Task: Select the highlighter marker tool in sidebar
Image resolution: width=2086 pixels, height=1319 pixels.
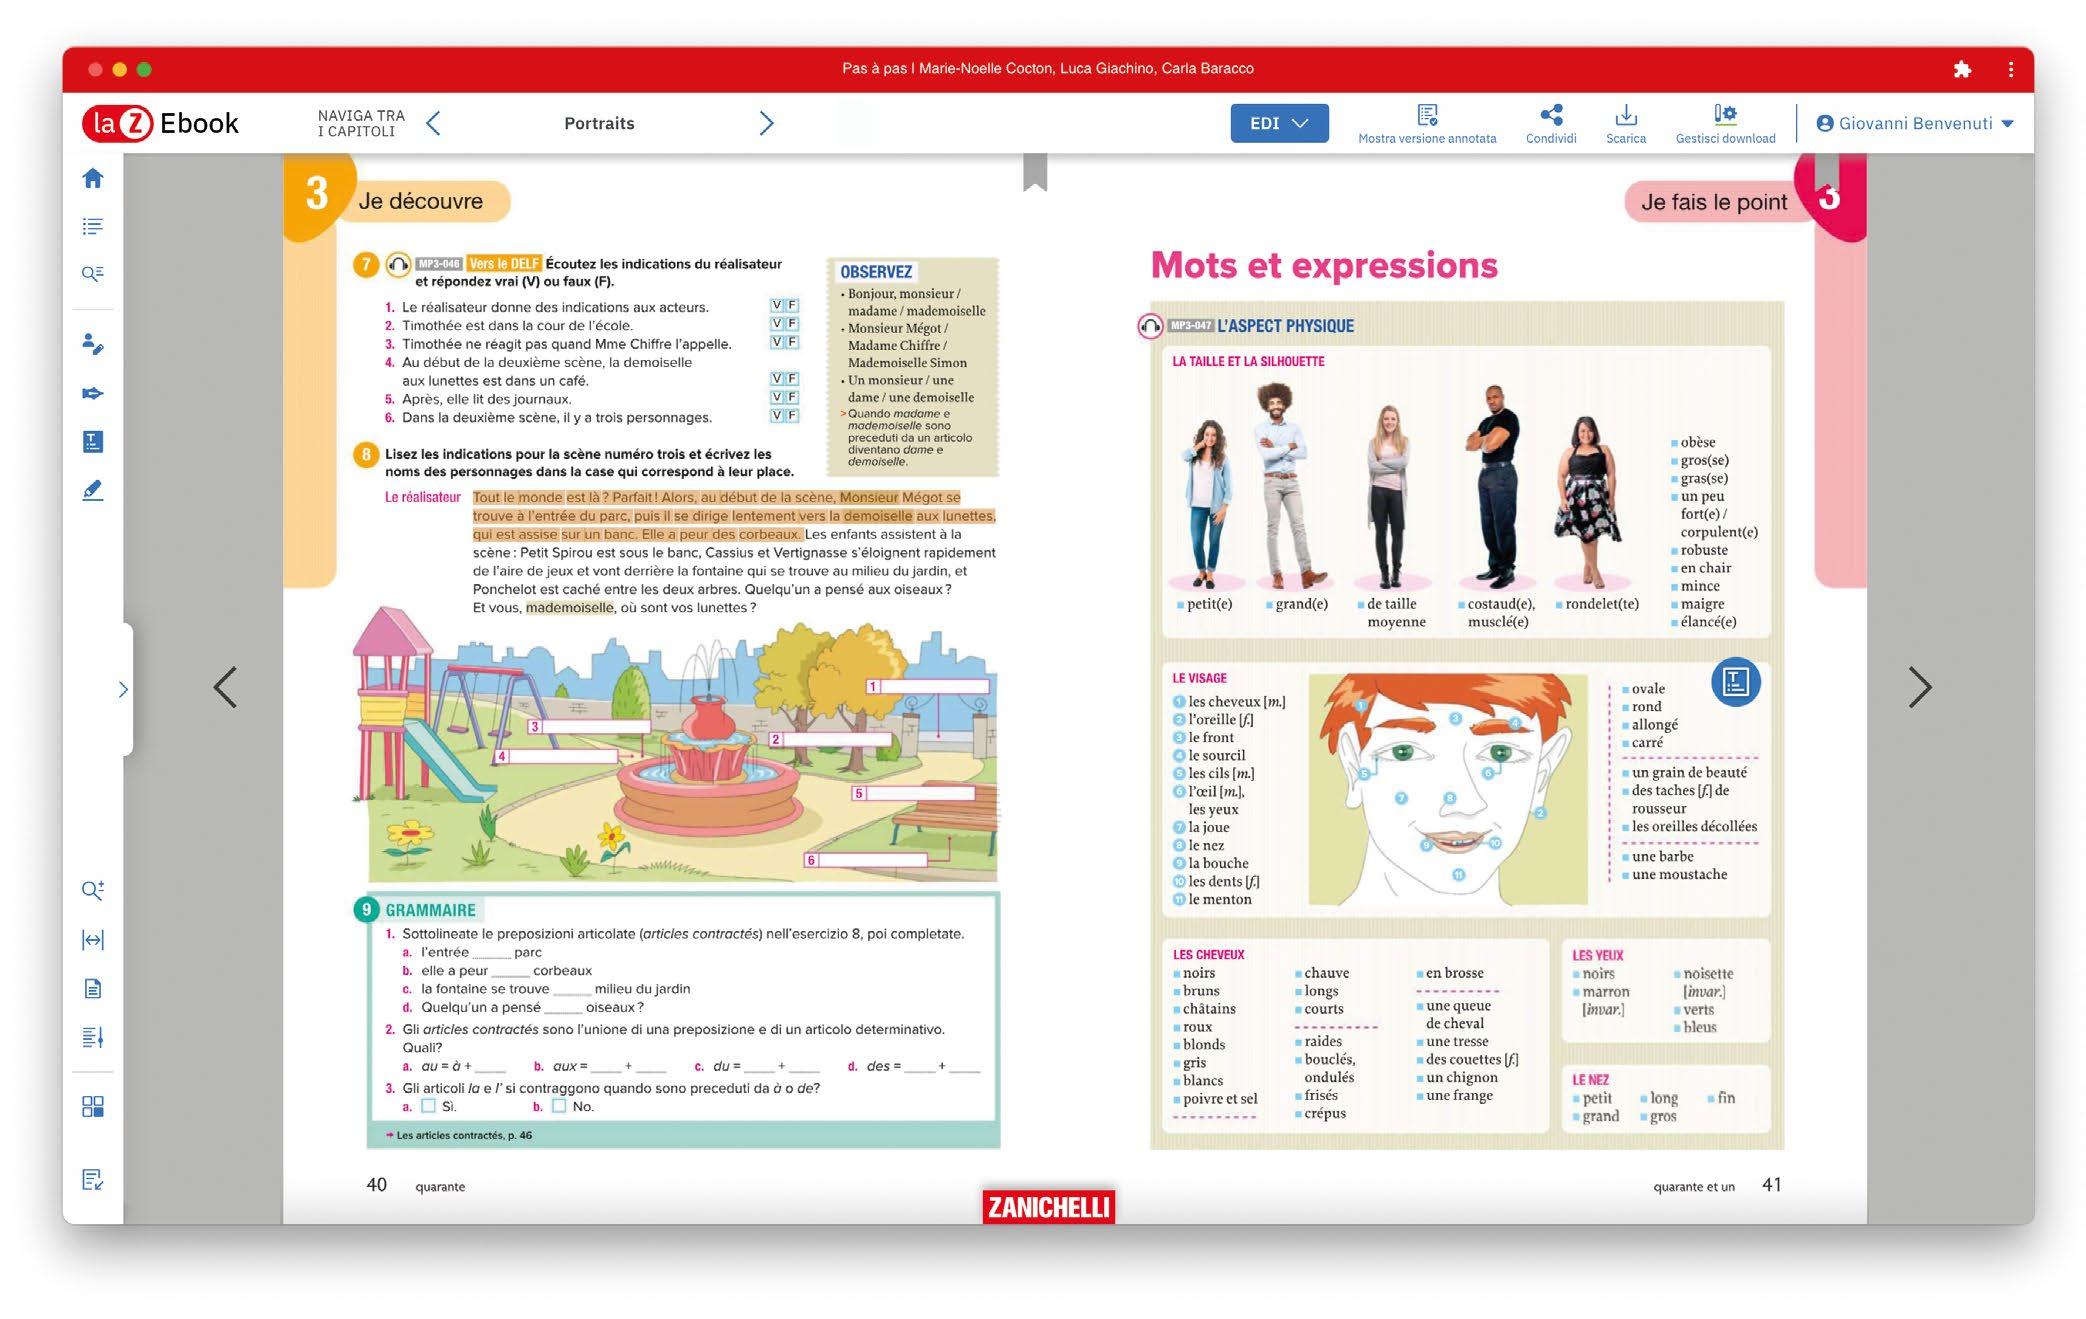Action: [93, 490]
